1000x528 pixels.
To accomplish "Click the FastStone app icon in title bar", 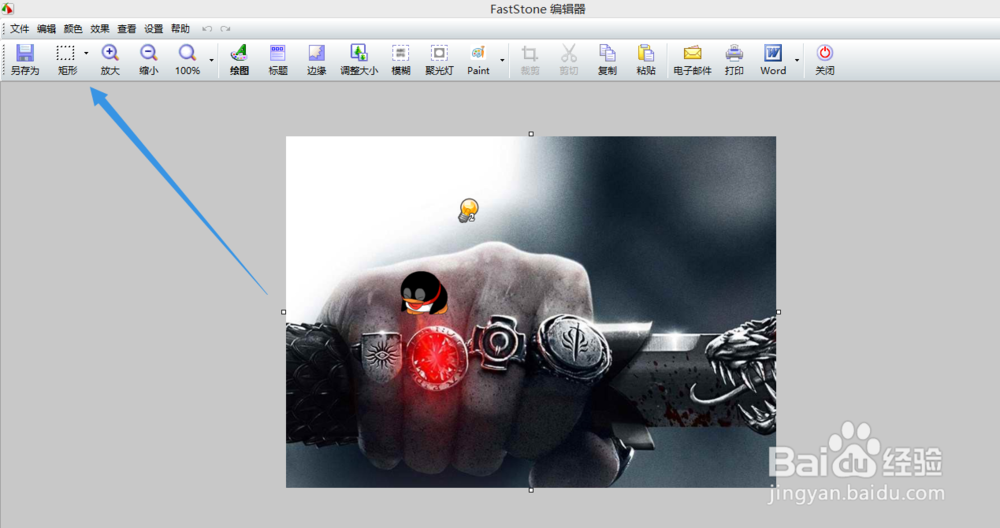I will click(7, 8).
